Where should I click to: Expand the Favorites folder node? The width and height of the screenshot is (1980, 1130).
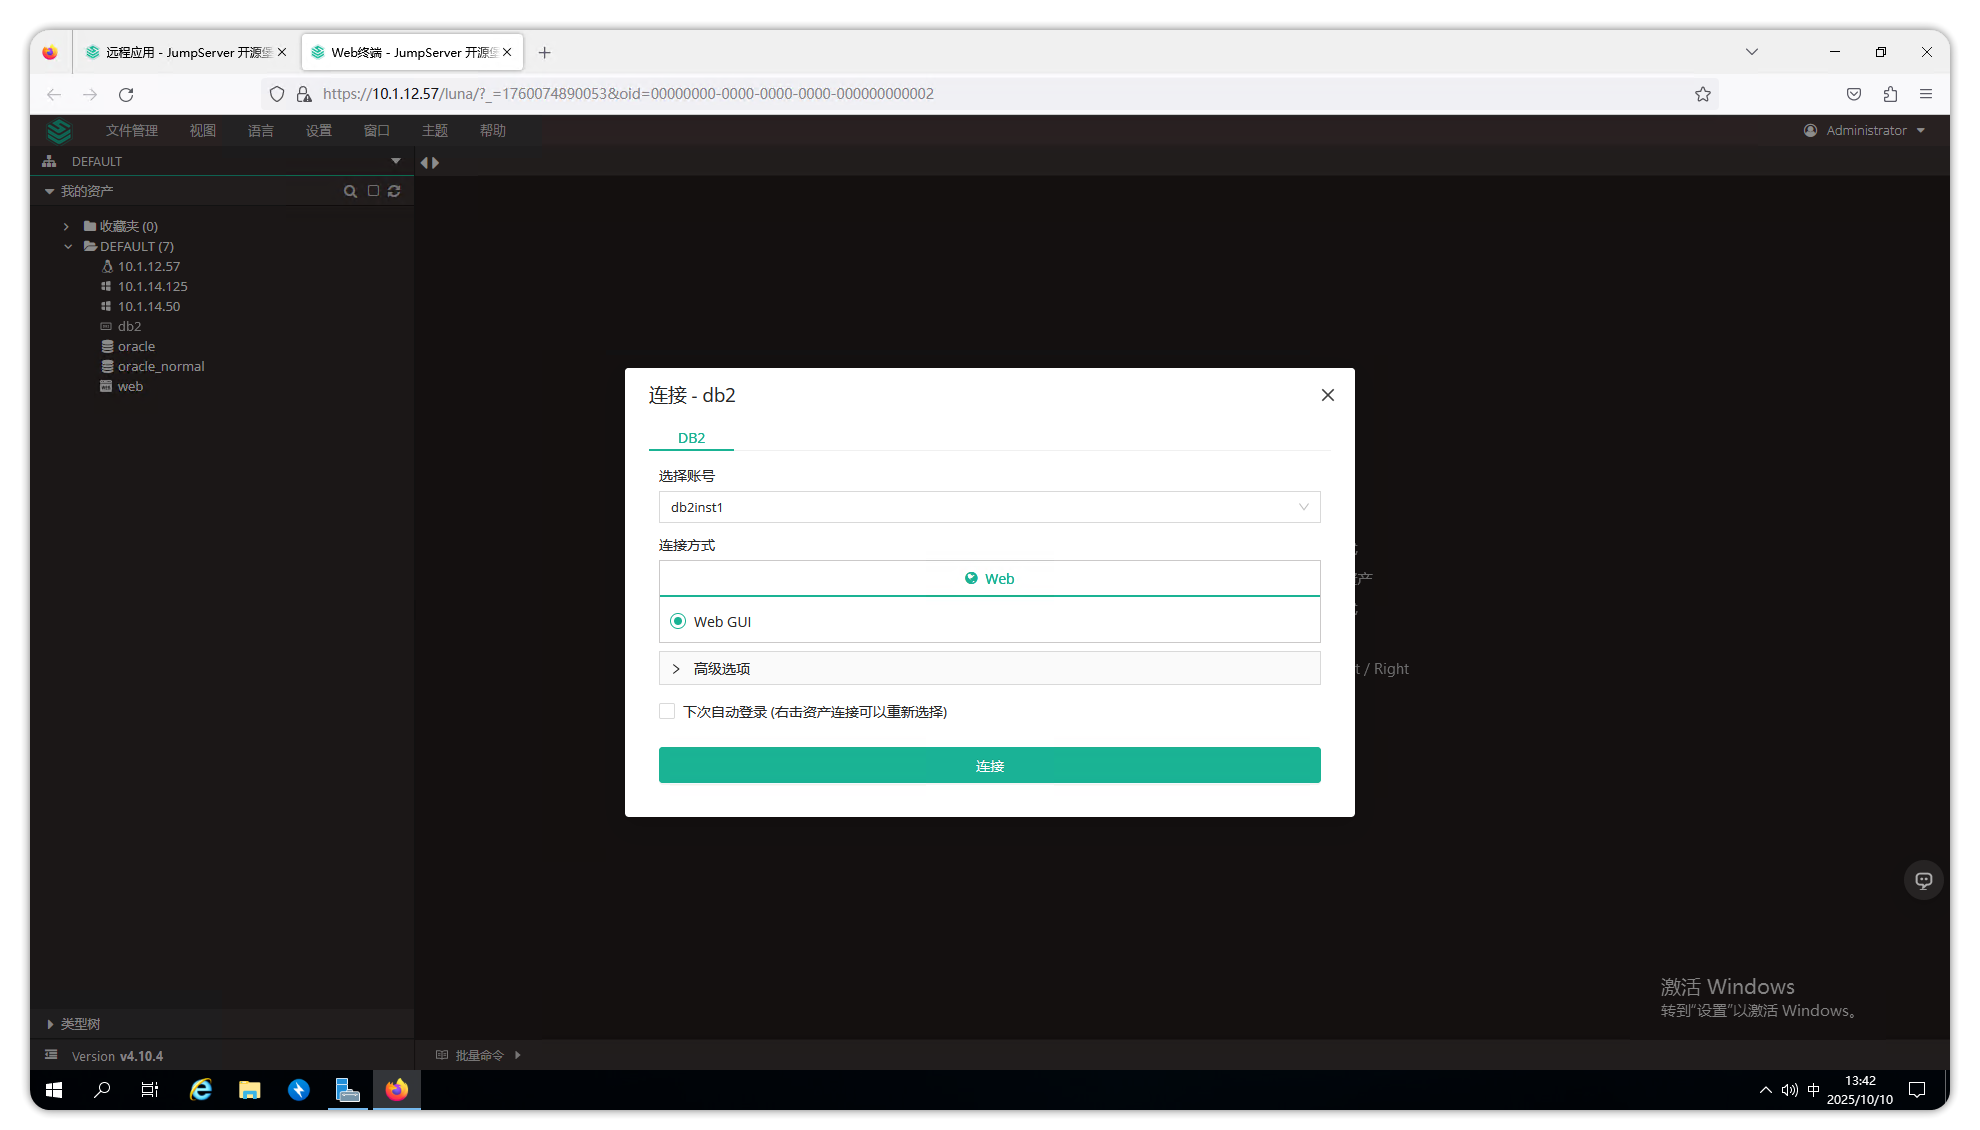pos(67,226)
